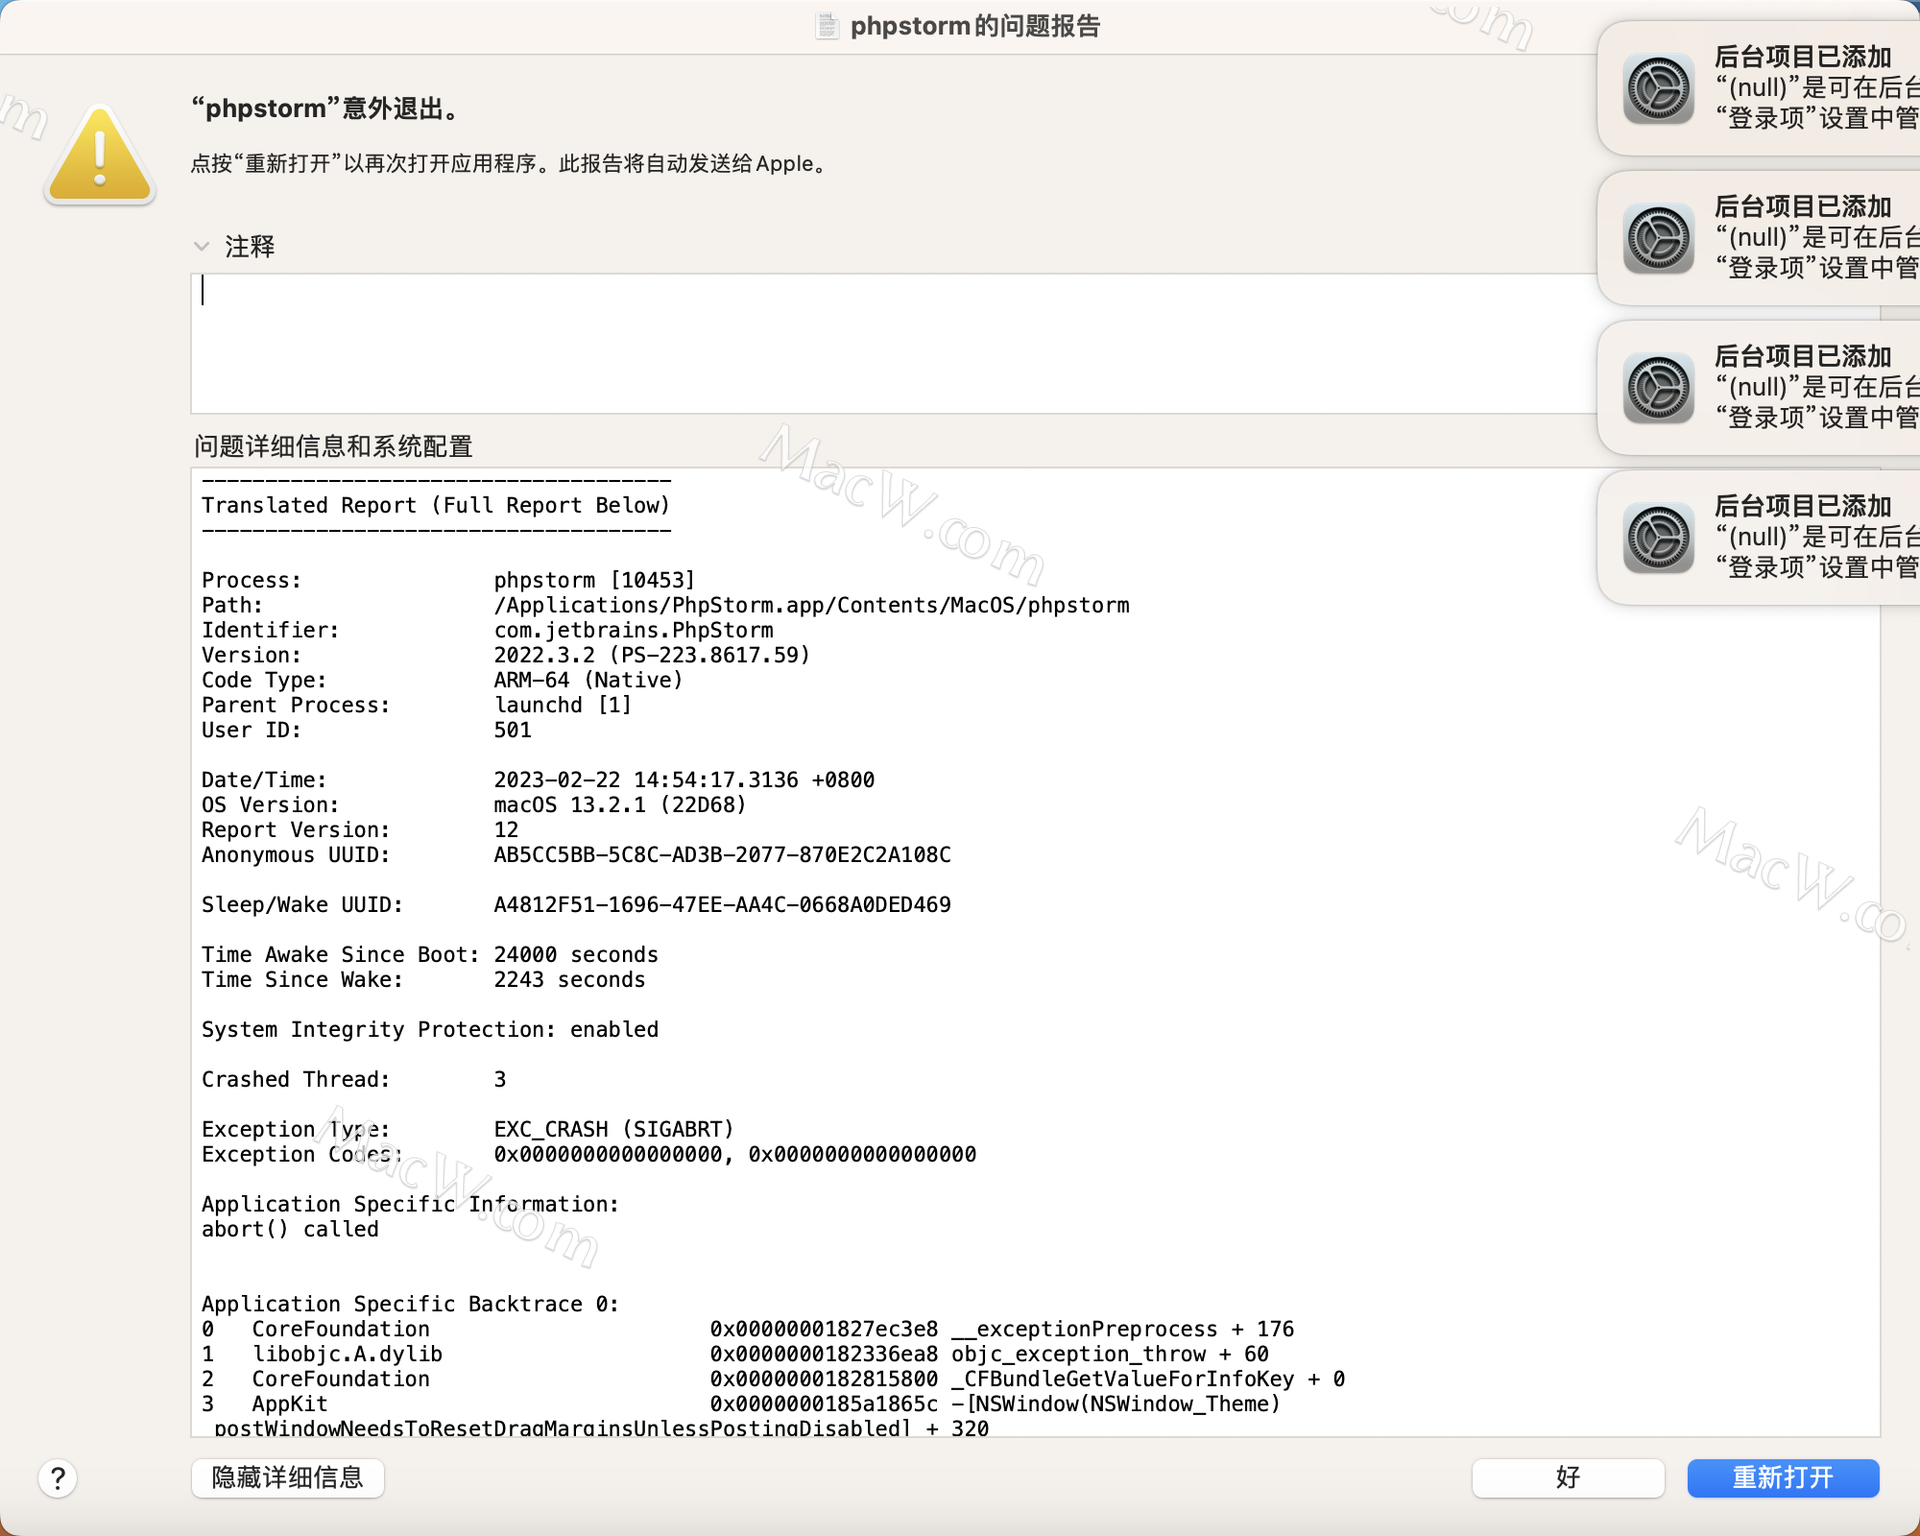Click code type 'ARM-64 (Native)'
The height and width of the screenshot is (1536, 1920).
coord(589,681)
